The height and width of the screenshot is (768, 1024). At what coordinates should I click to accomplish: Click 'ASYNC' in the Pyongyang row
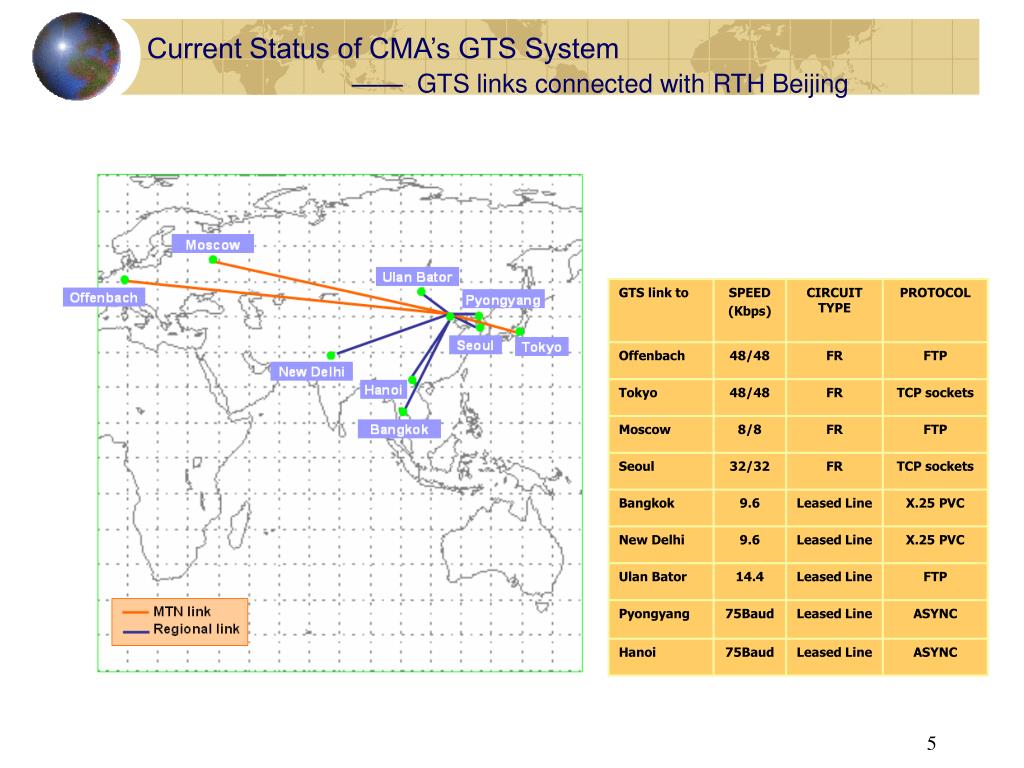[935, 614]
